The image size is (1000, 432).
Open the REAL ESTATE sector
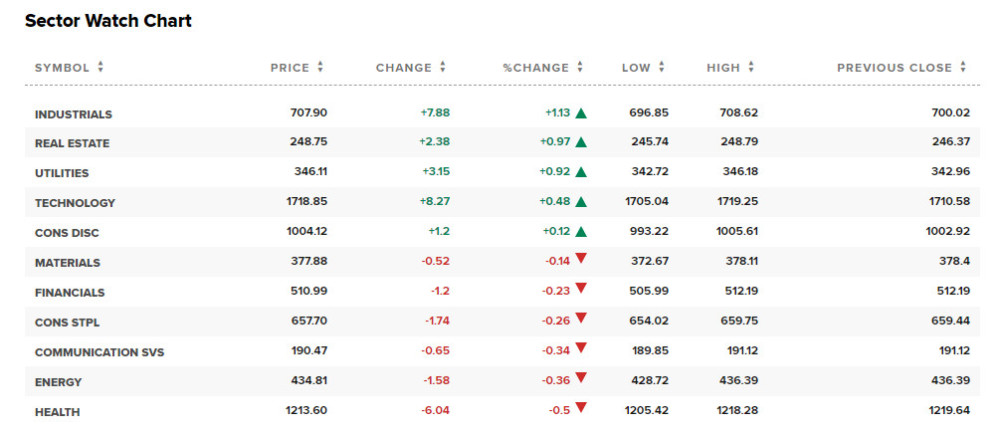[72, 143]
